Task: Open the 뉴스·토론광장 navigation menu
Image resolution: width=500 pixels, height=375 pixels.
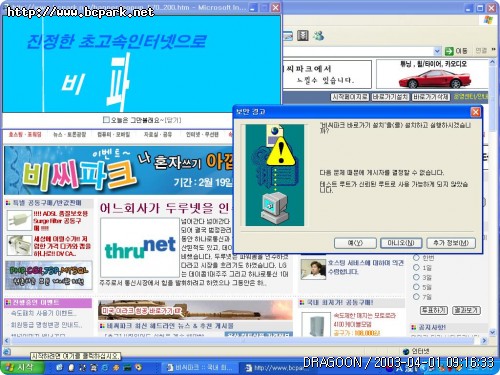Action: tap(69, 134)
